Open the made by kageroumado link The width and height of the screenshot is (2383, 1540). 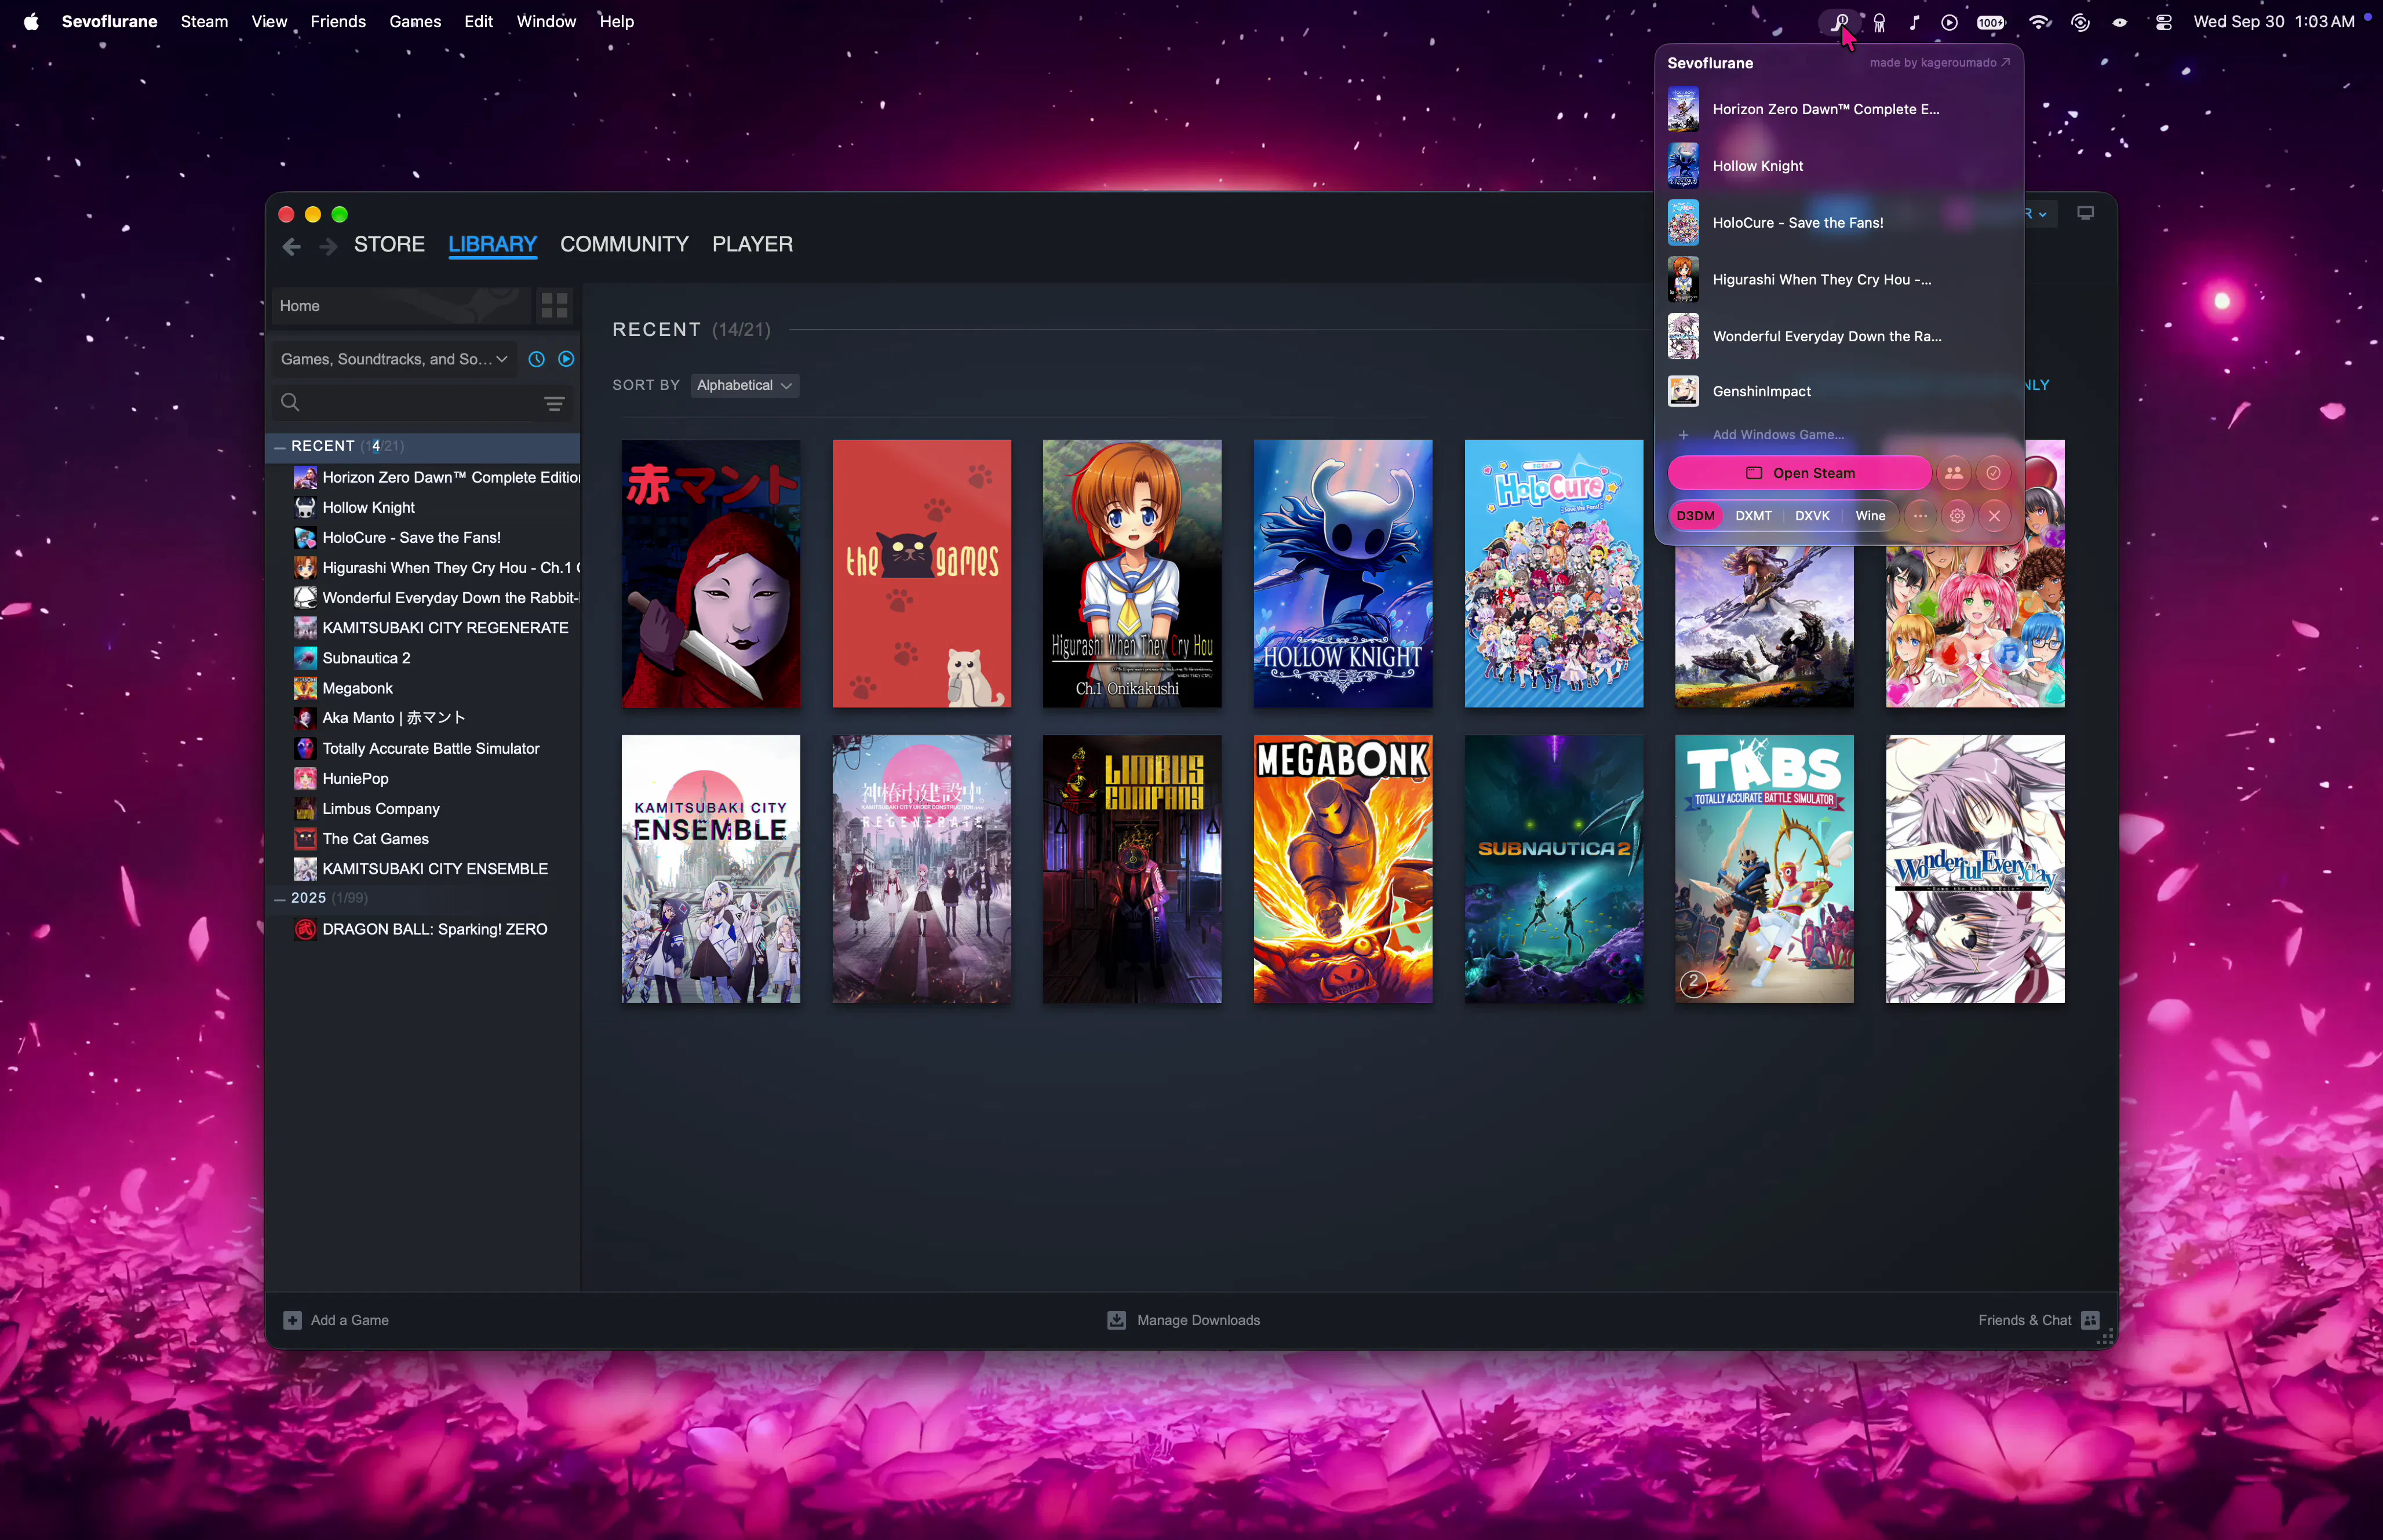1939,62
